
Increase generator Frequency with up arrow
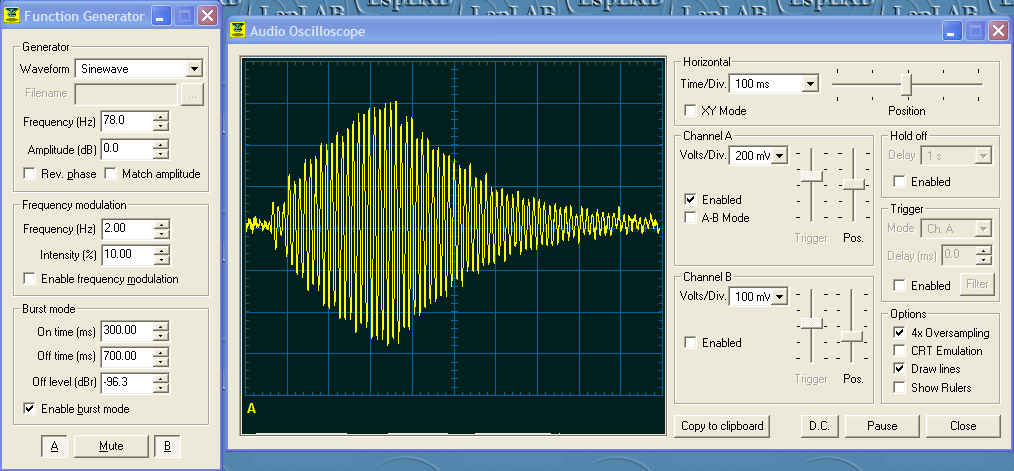pos(161,117)
